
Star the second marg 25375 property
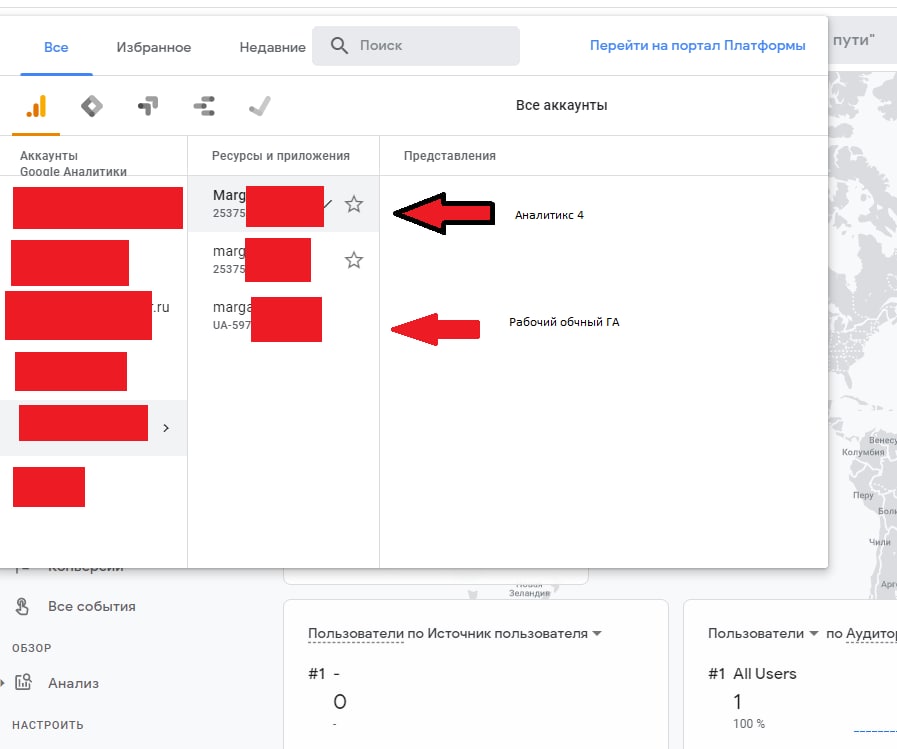coord(354,260)
